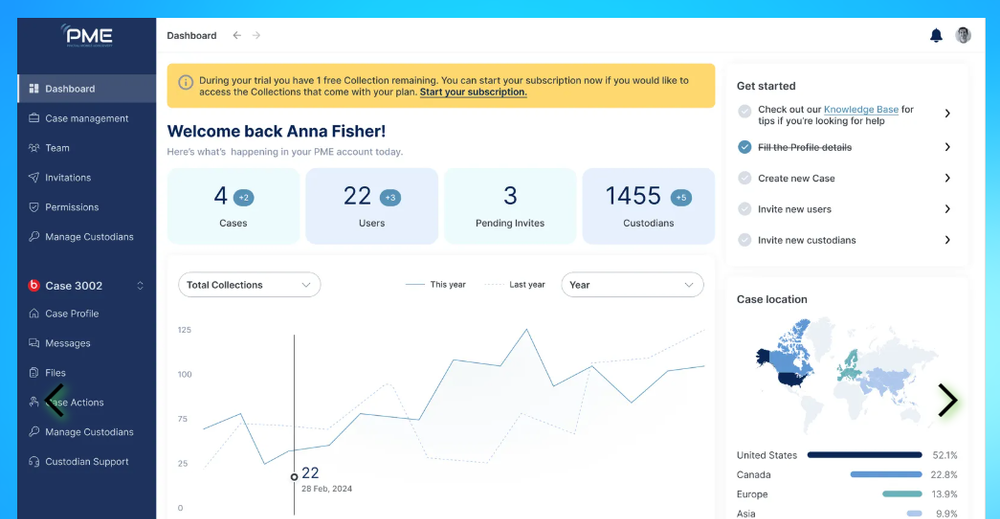The image size is (1000, 519).
Task: Click the Welcome back Anna Fisher heading
Action: (276, 131)
